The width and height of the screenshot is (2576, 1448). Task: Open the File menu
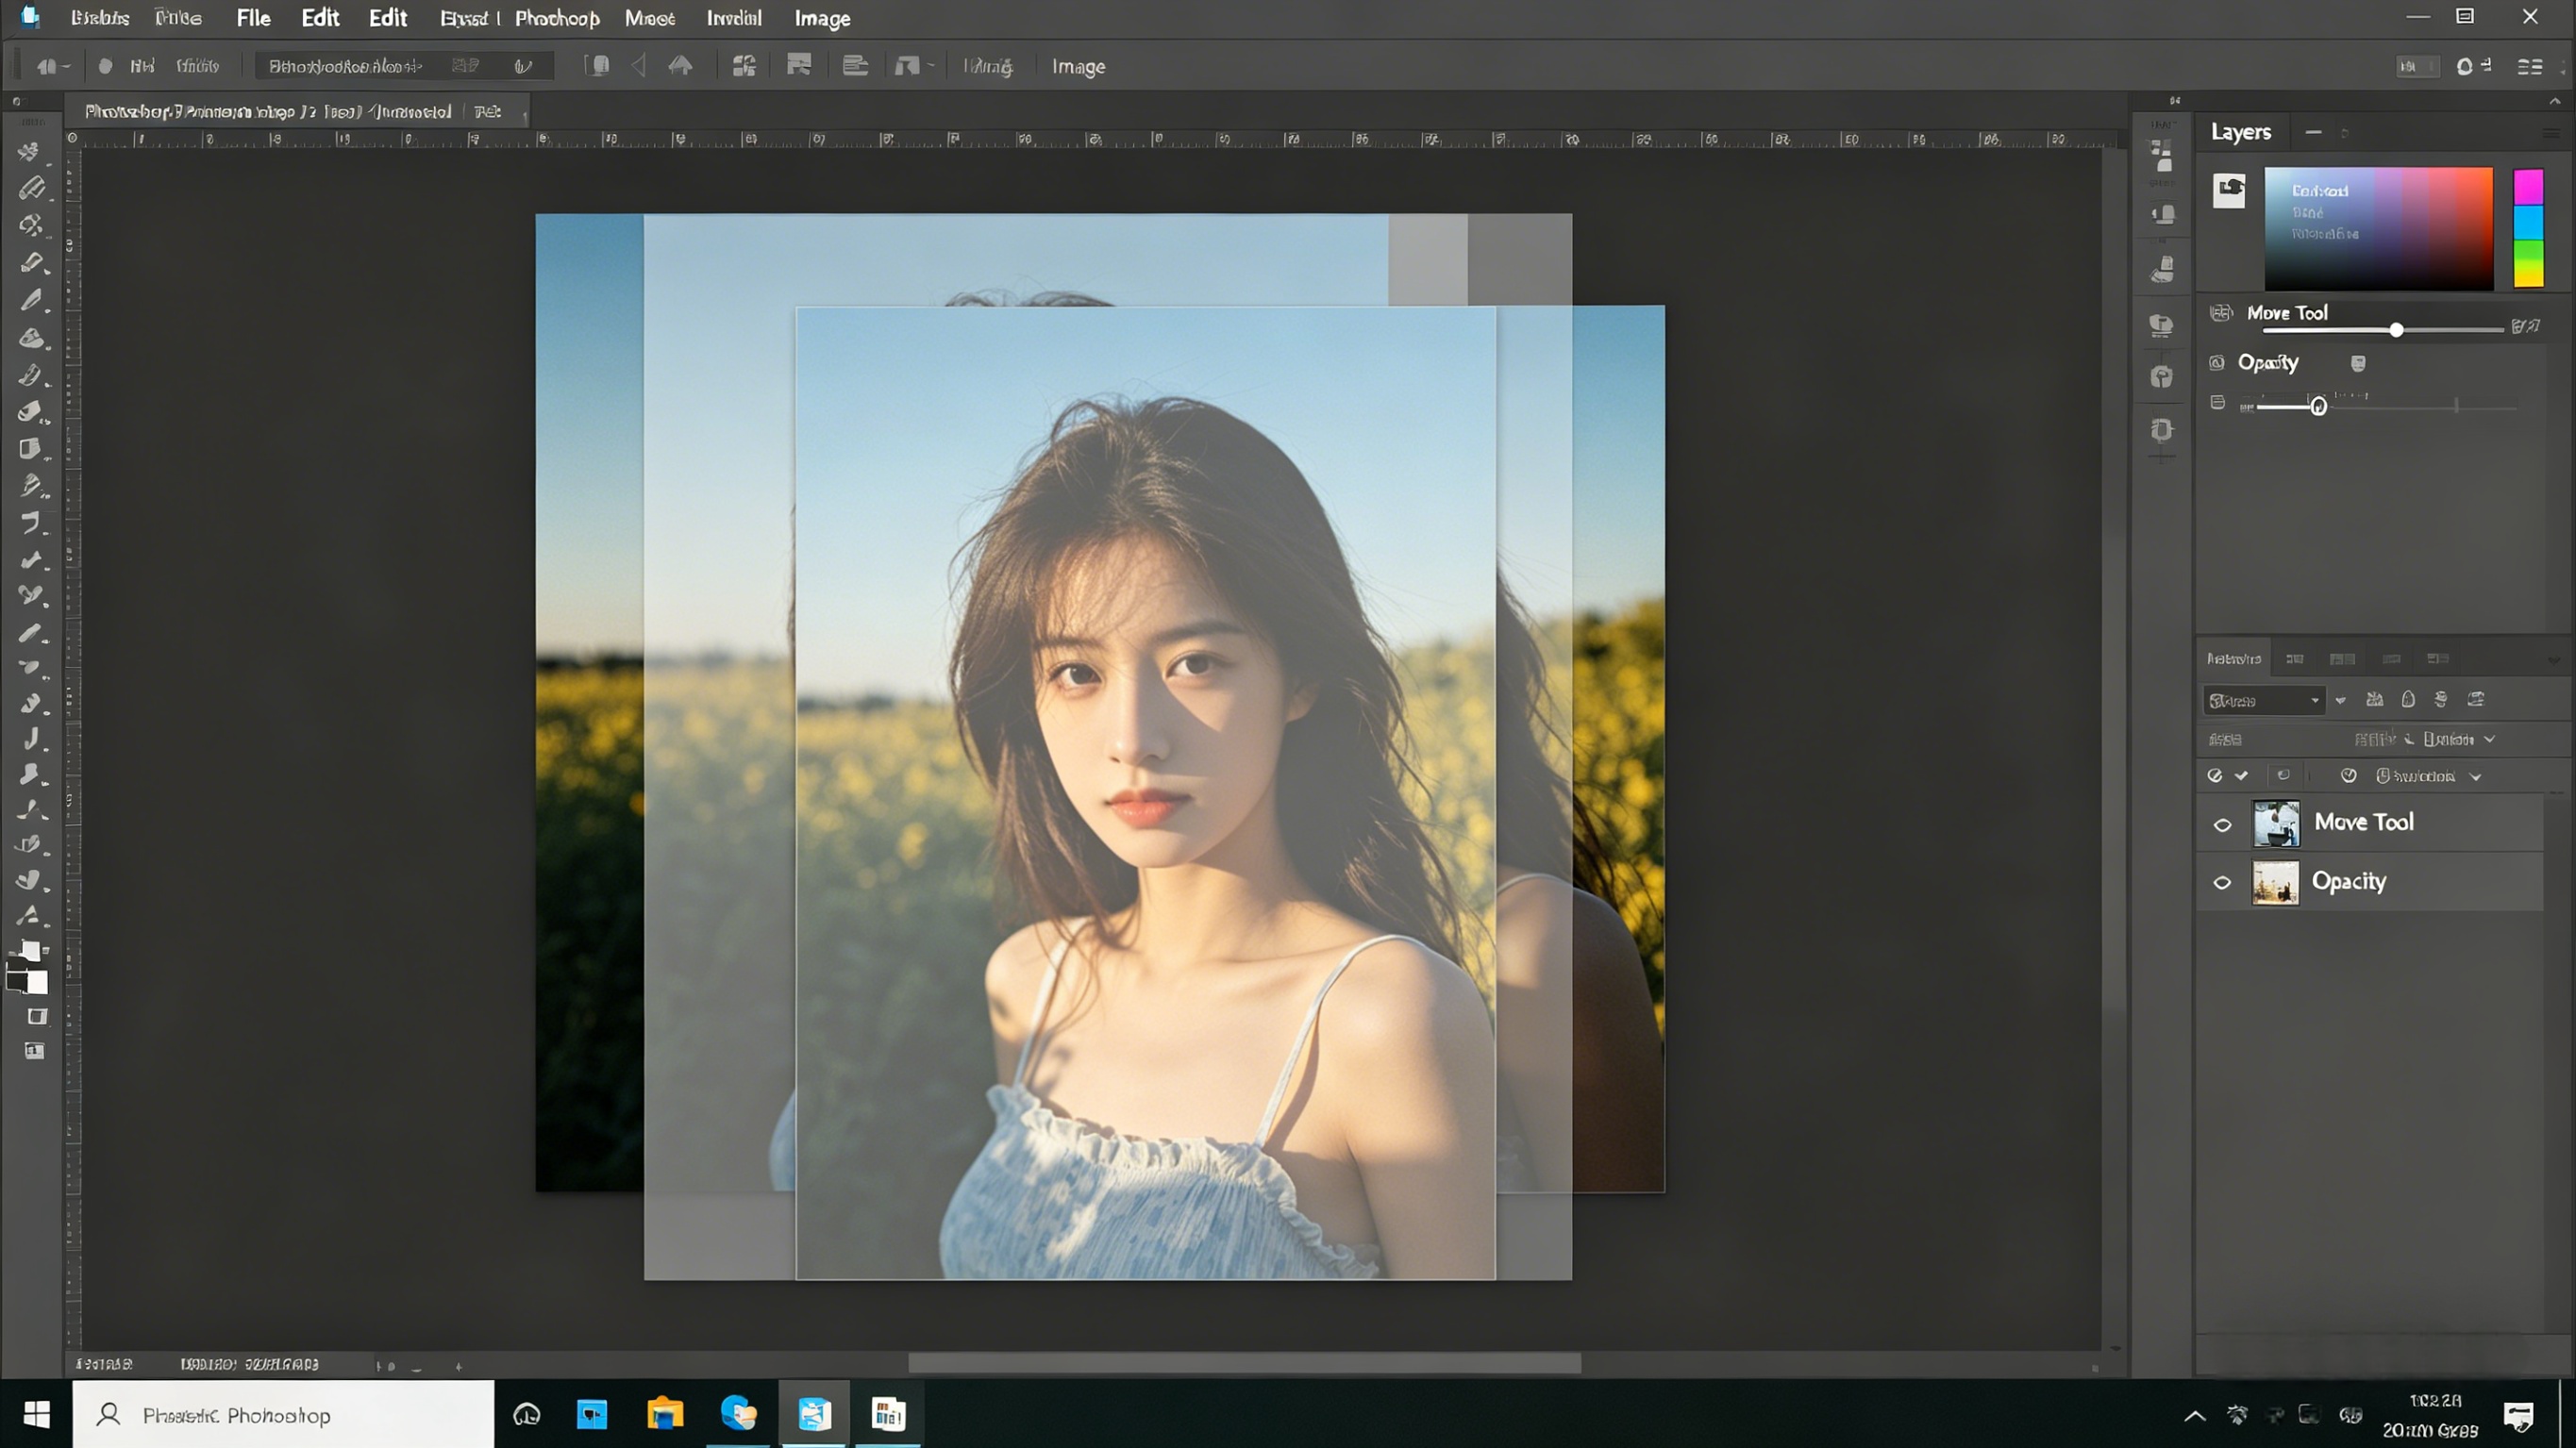pyautogui.click(x=253, y=18)
